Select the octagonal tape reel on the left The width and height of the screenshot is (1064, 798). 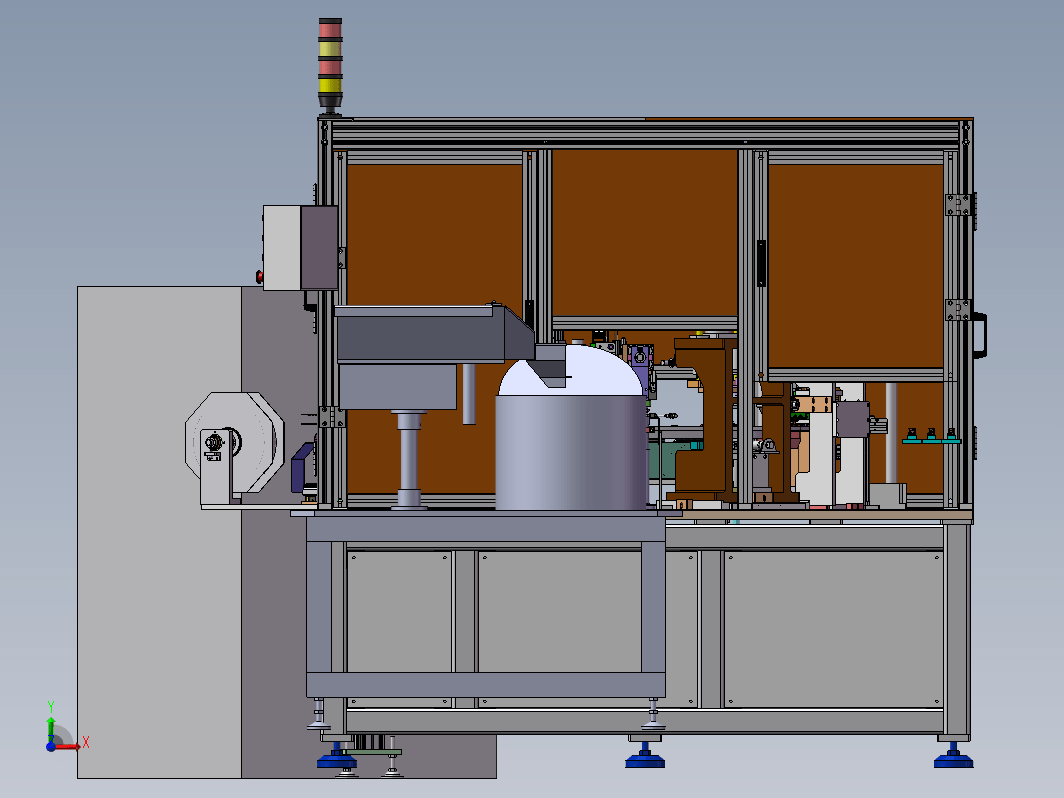(235, 442)
